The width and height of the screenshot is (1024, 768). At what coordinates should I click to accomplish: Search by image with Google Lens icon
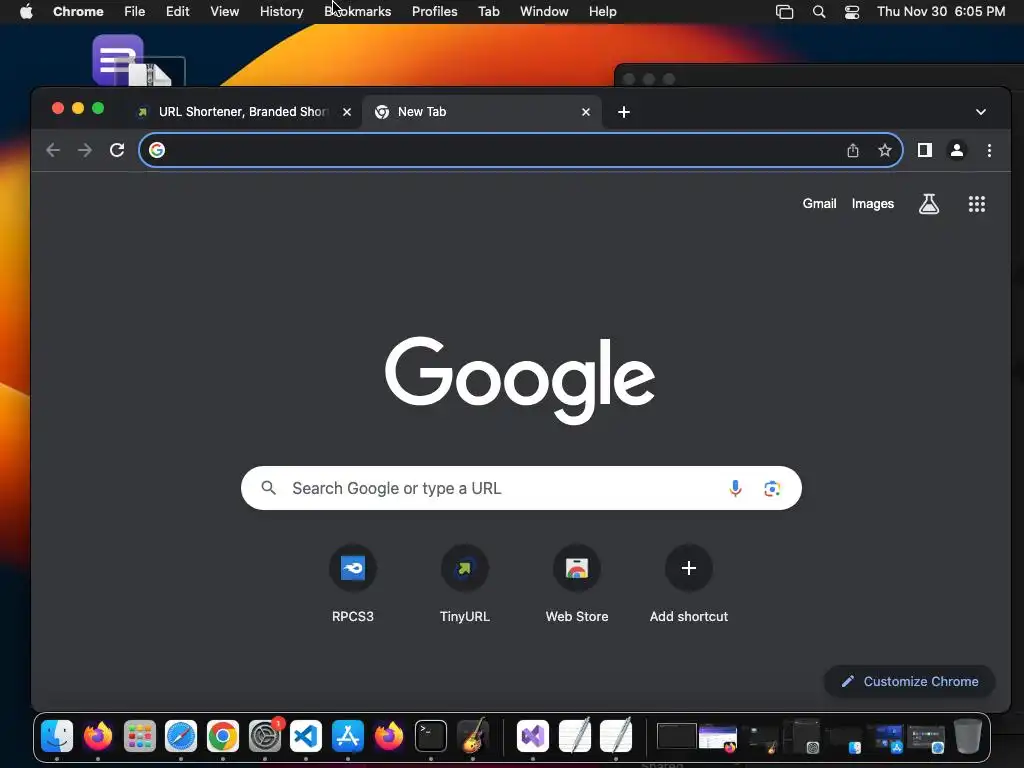coord(772,488)
